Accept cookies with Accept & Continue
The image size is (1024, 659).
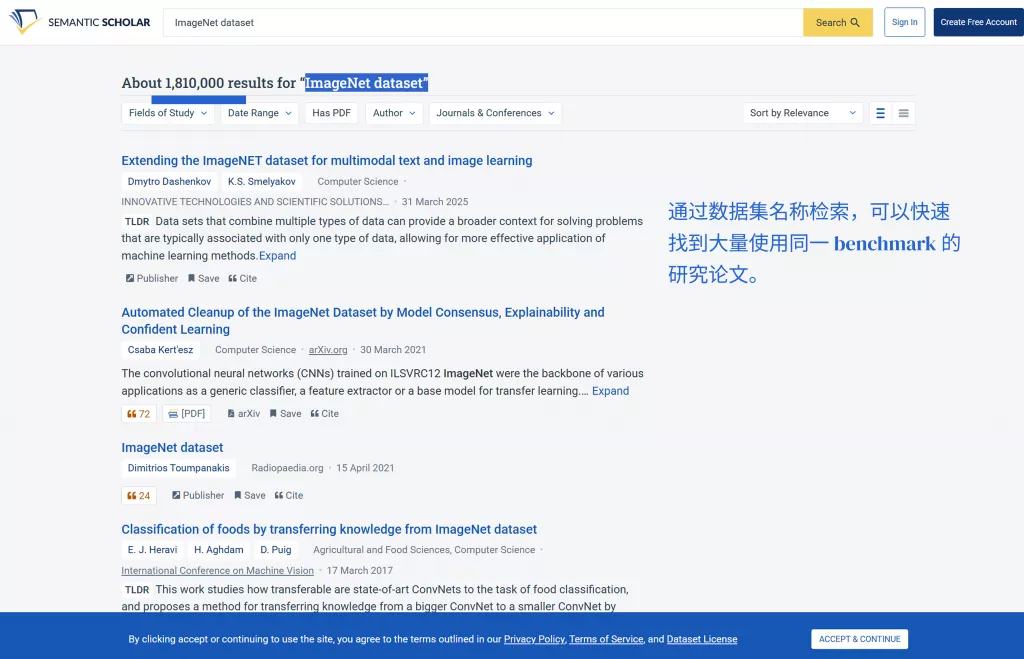[x=859, y=638]
